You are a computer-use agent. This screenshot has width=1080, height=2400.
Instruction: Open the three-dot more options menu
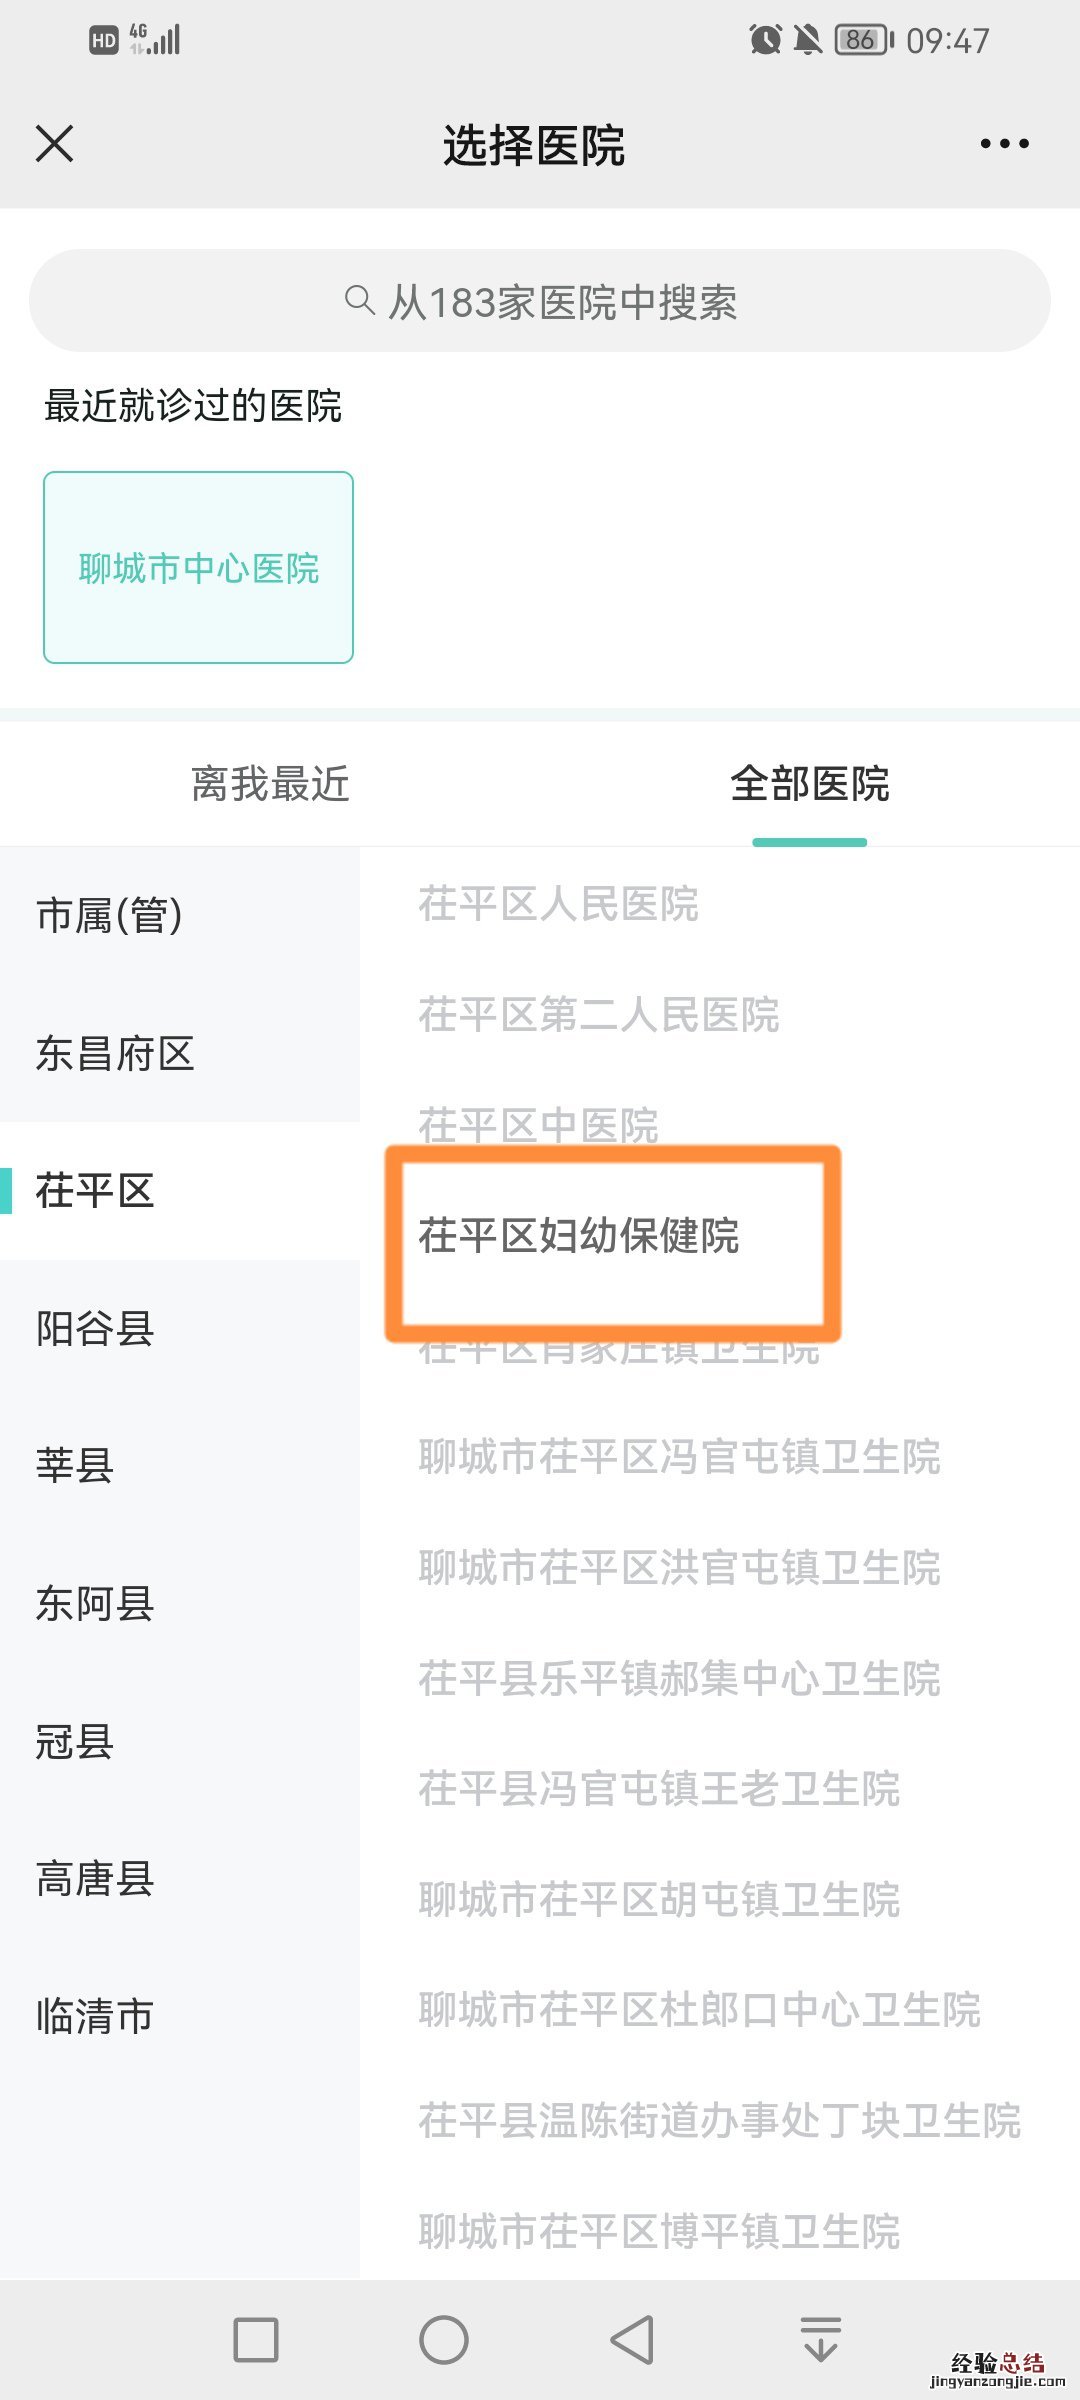click(1004, 144)
